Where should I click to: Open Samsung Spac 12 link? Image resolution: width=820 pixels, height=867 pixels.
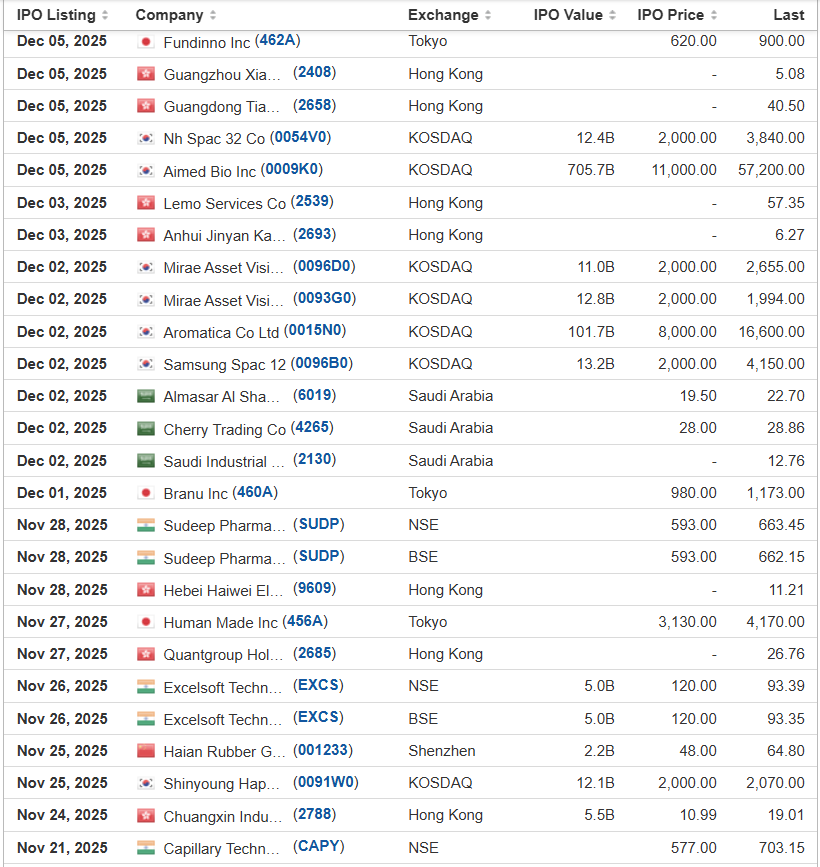pos(224,365)
